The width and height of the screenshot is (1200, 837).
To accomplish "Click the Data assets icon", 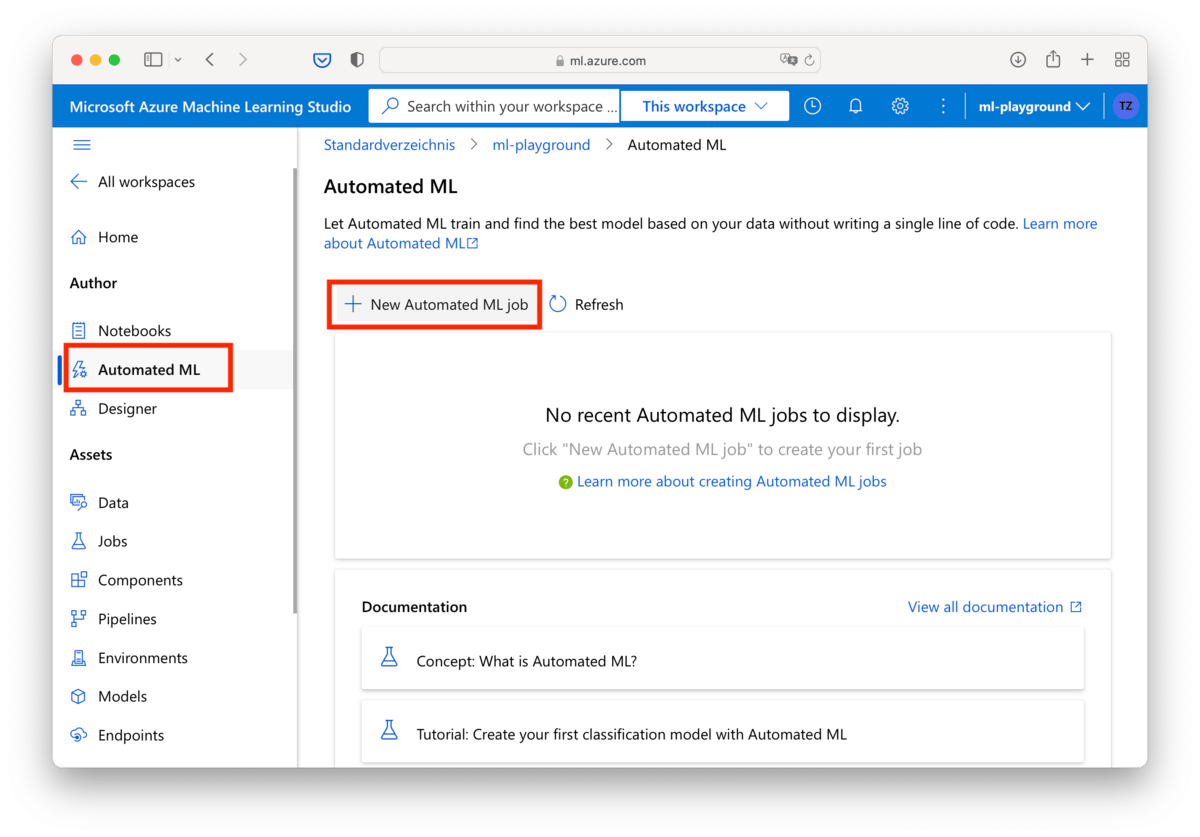I will 78,502.
